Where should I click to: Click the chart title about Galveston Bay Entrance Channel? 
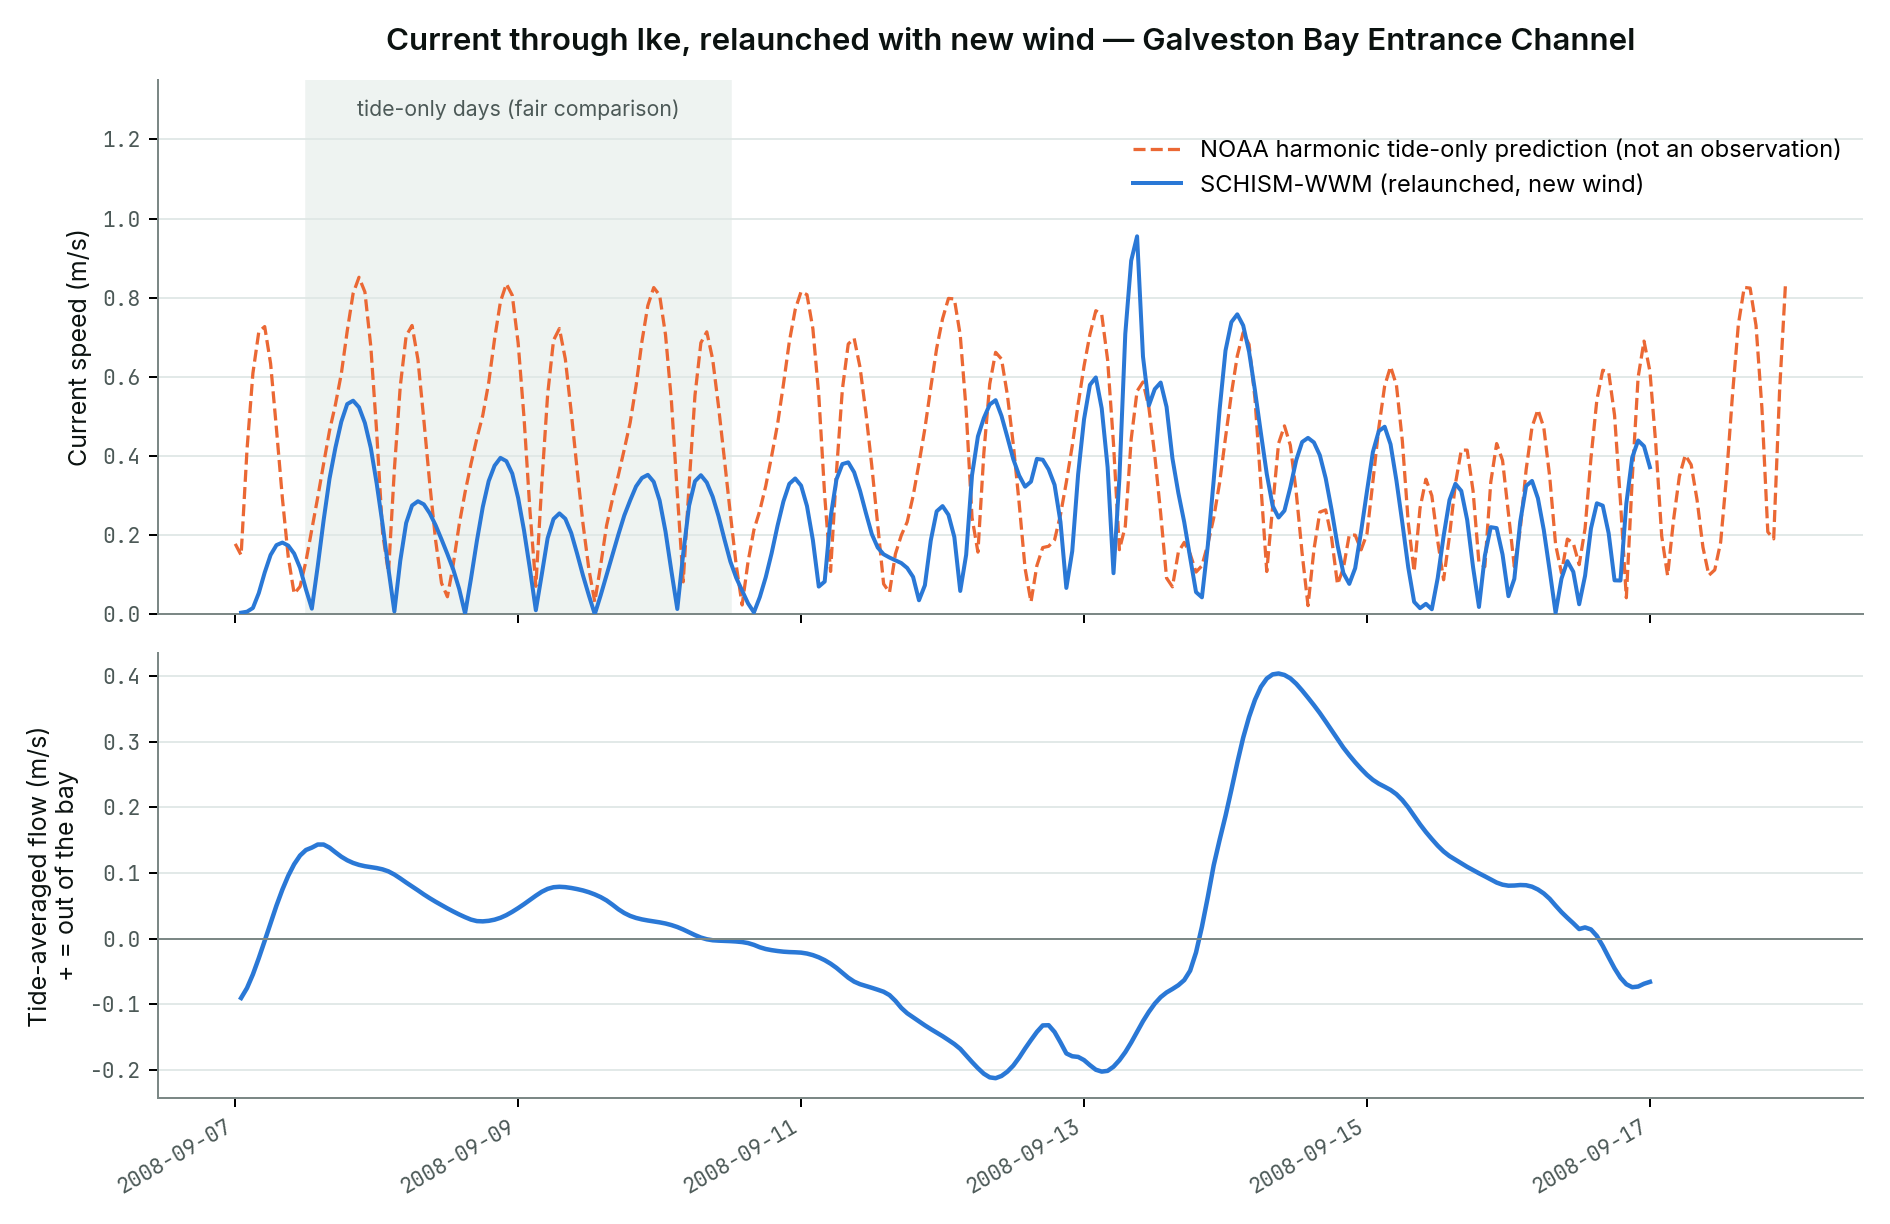[1010, 40]
